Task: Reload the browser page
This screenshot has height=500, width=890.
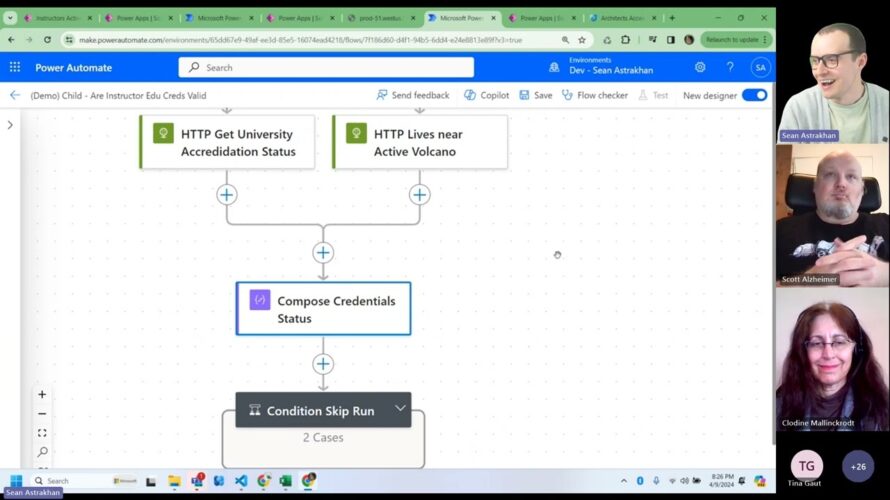Action: [x=47, y=40]
